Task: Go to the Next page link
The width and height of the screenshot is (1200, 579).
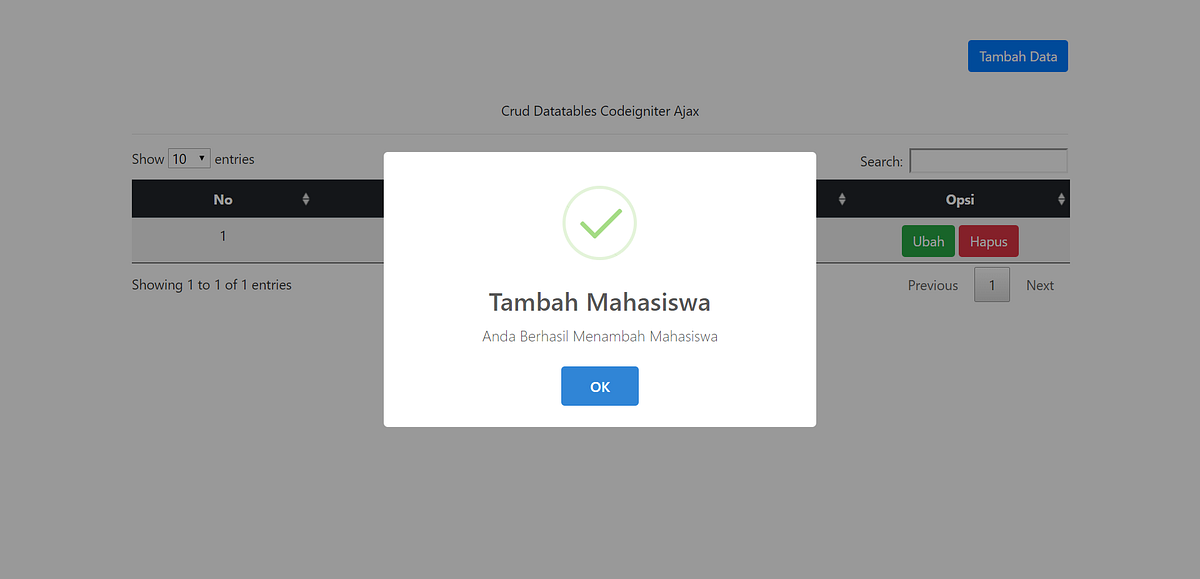Action: click(1039, 285)
